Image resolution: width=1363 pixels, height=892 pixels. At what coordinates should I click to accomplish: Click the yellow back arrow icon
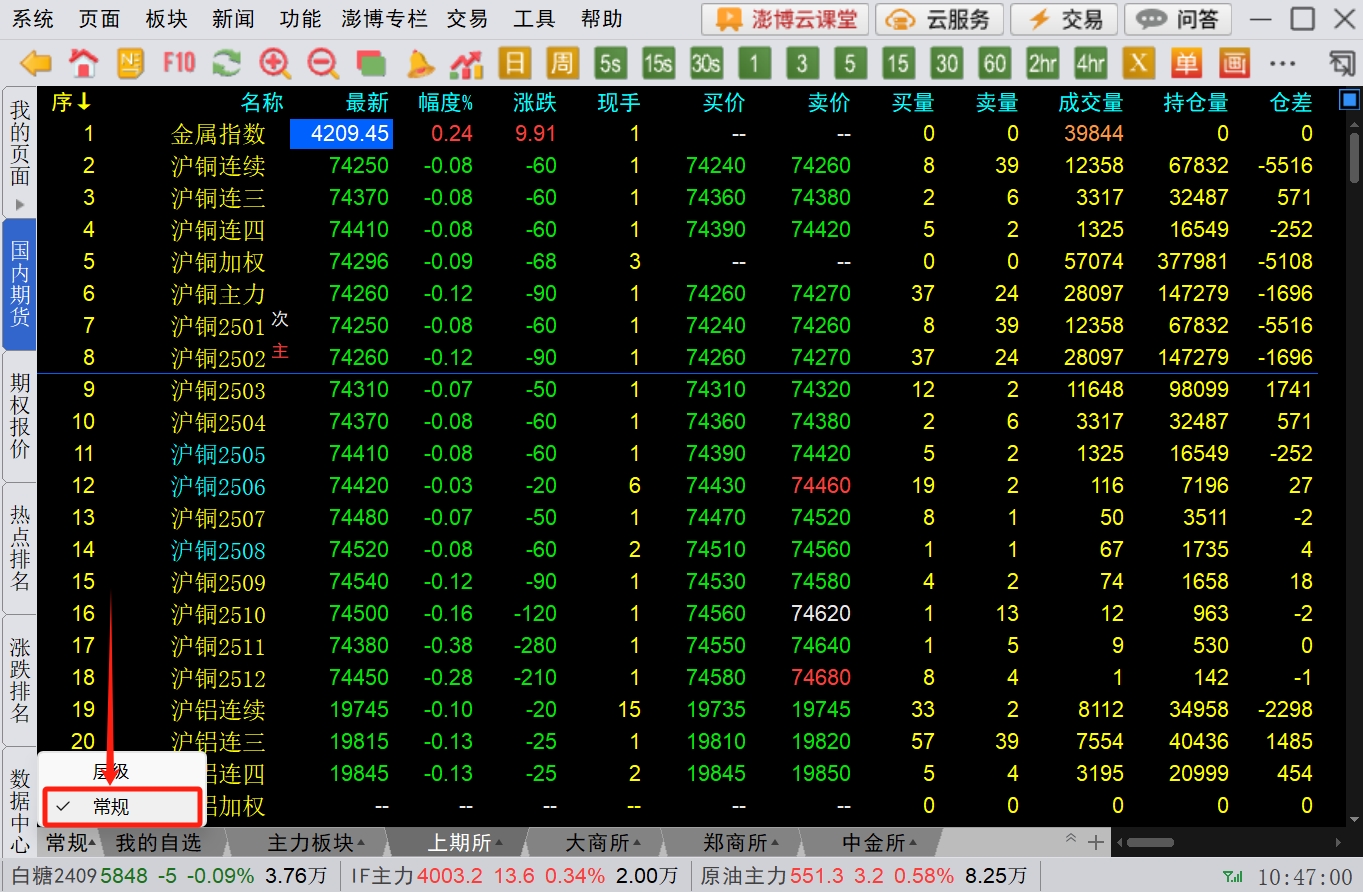point(36,64)
